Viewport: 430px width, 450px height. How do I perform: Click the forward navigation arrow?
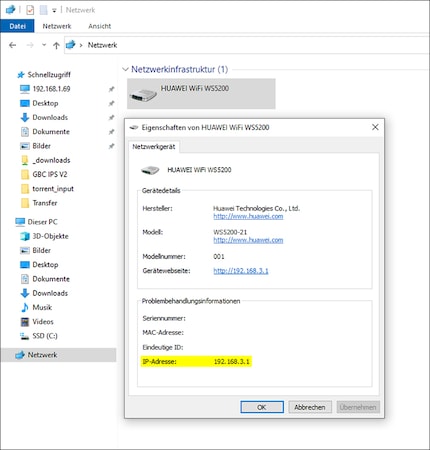tap(30, 45)
